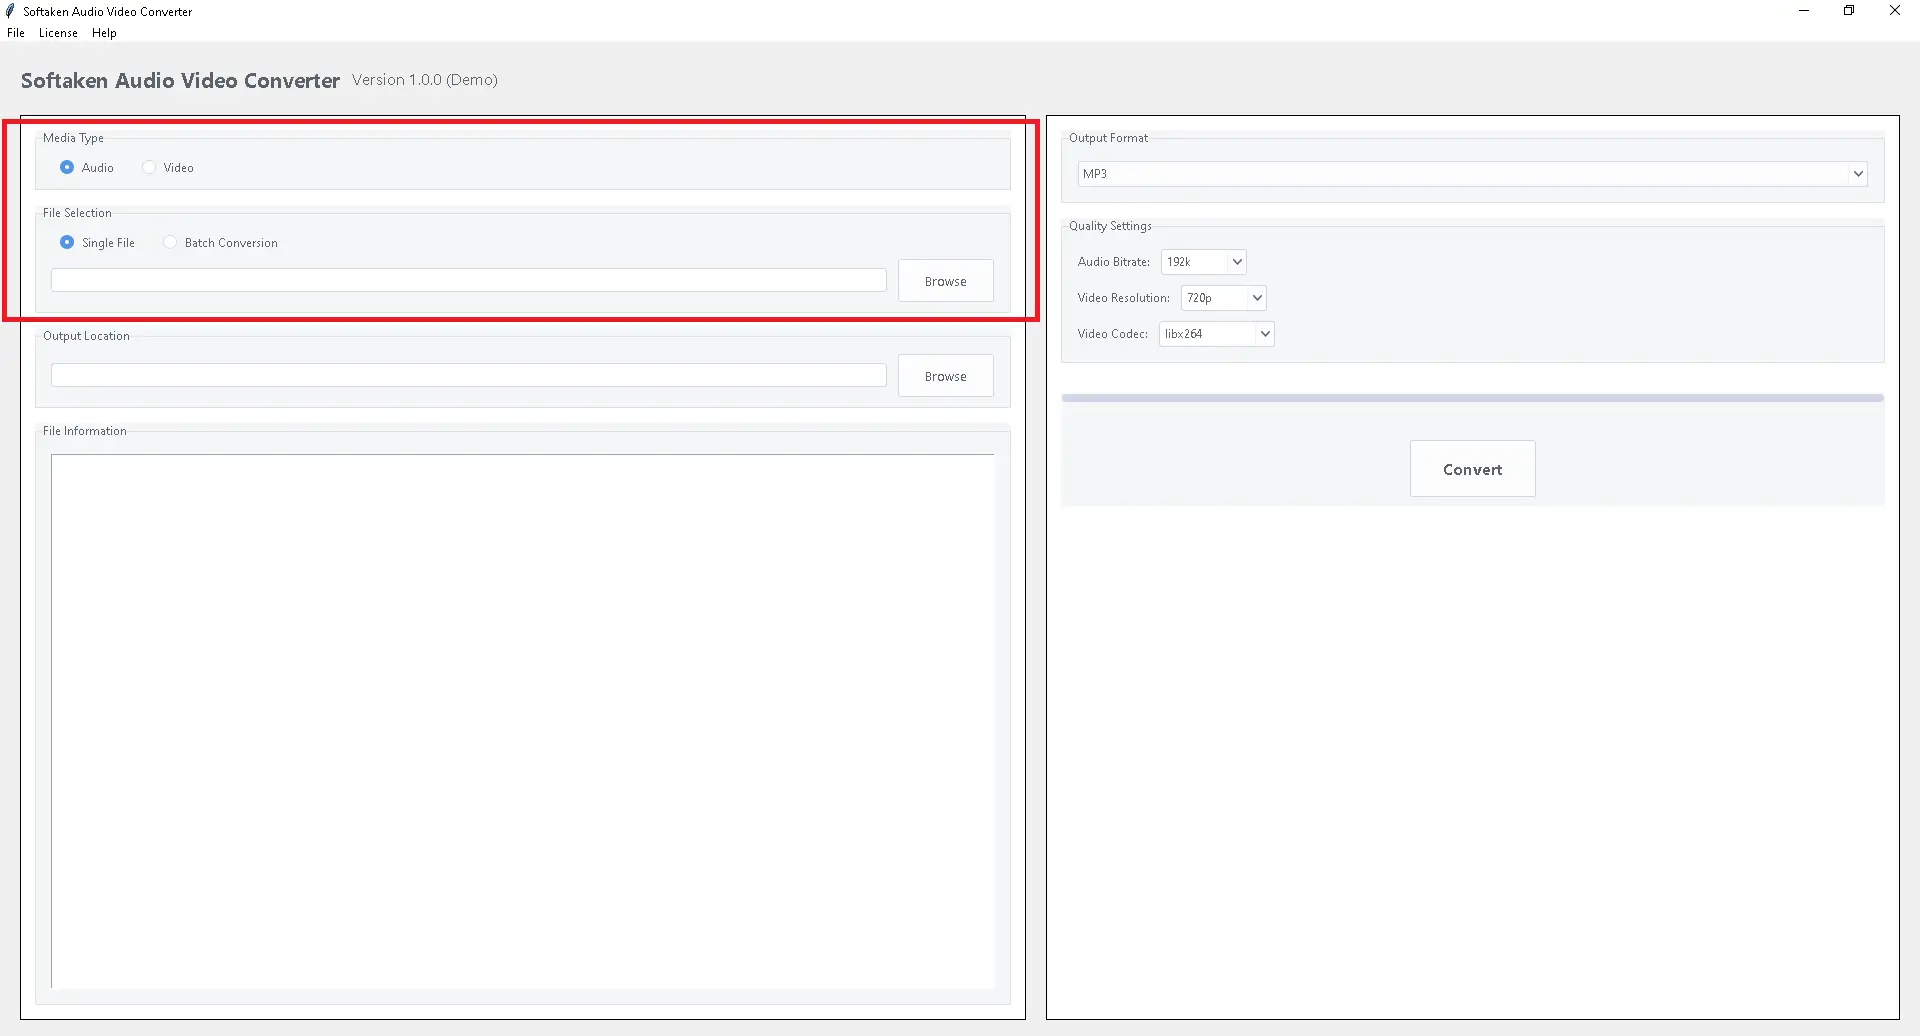Click Browse button for Output Location
The image size is (1920, 1036).
(945, 376)
